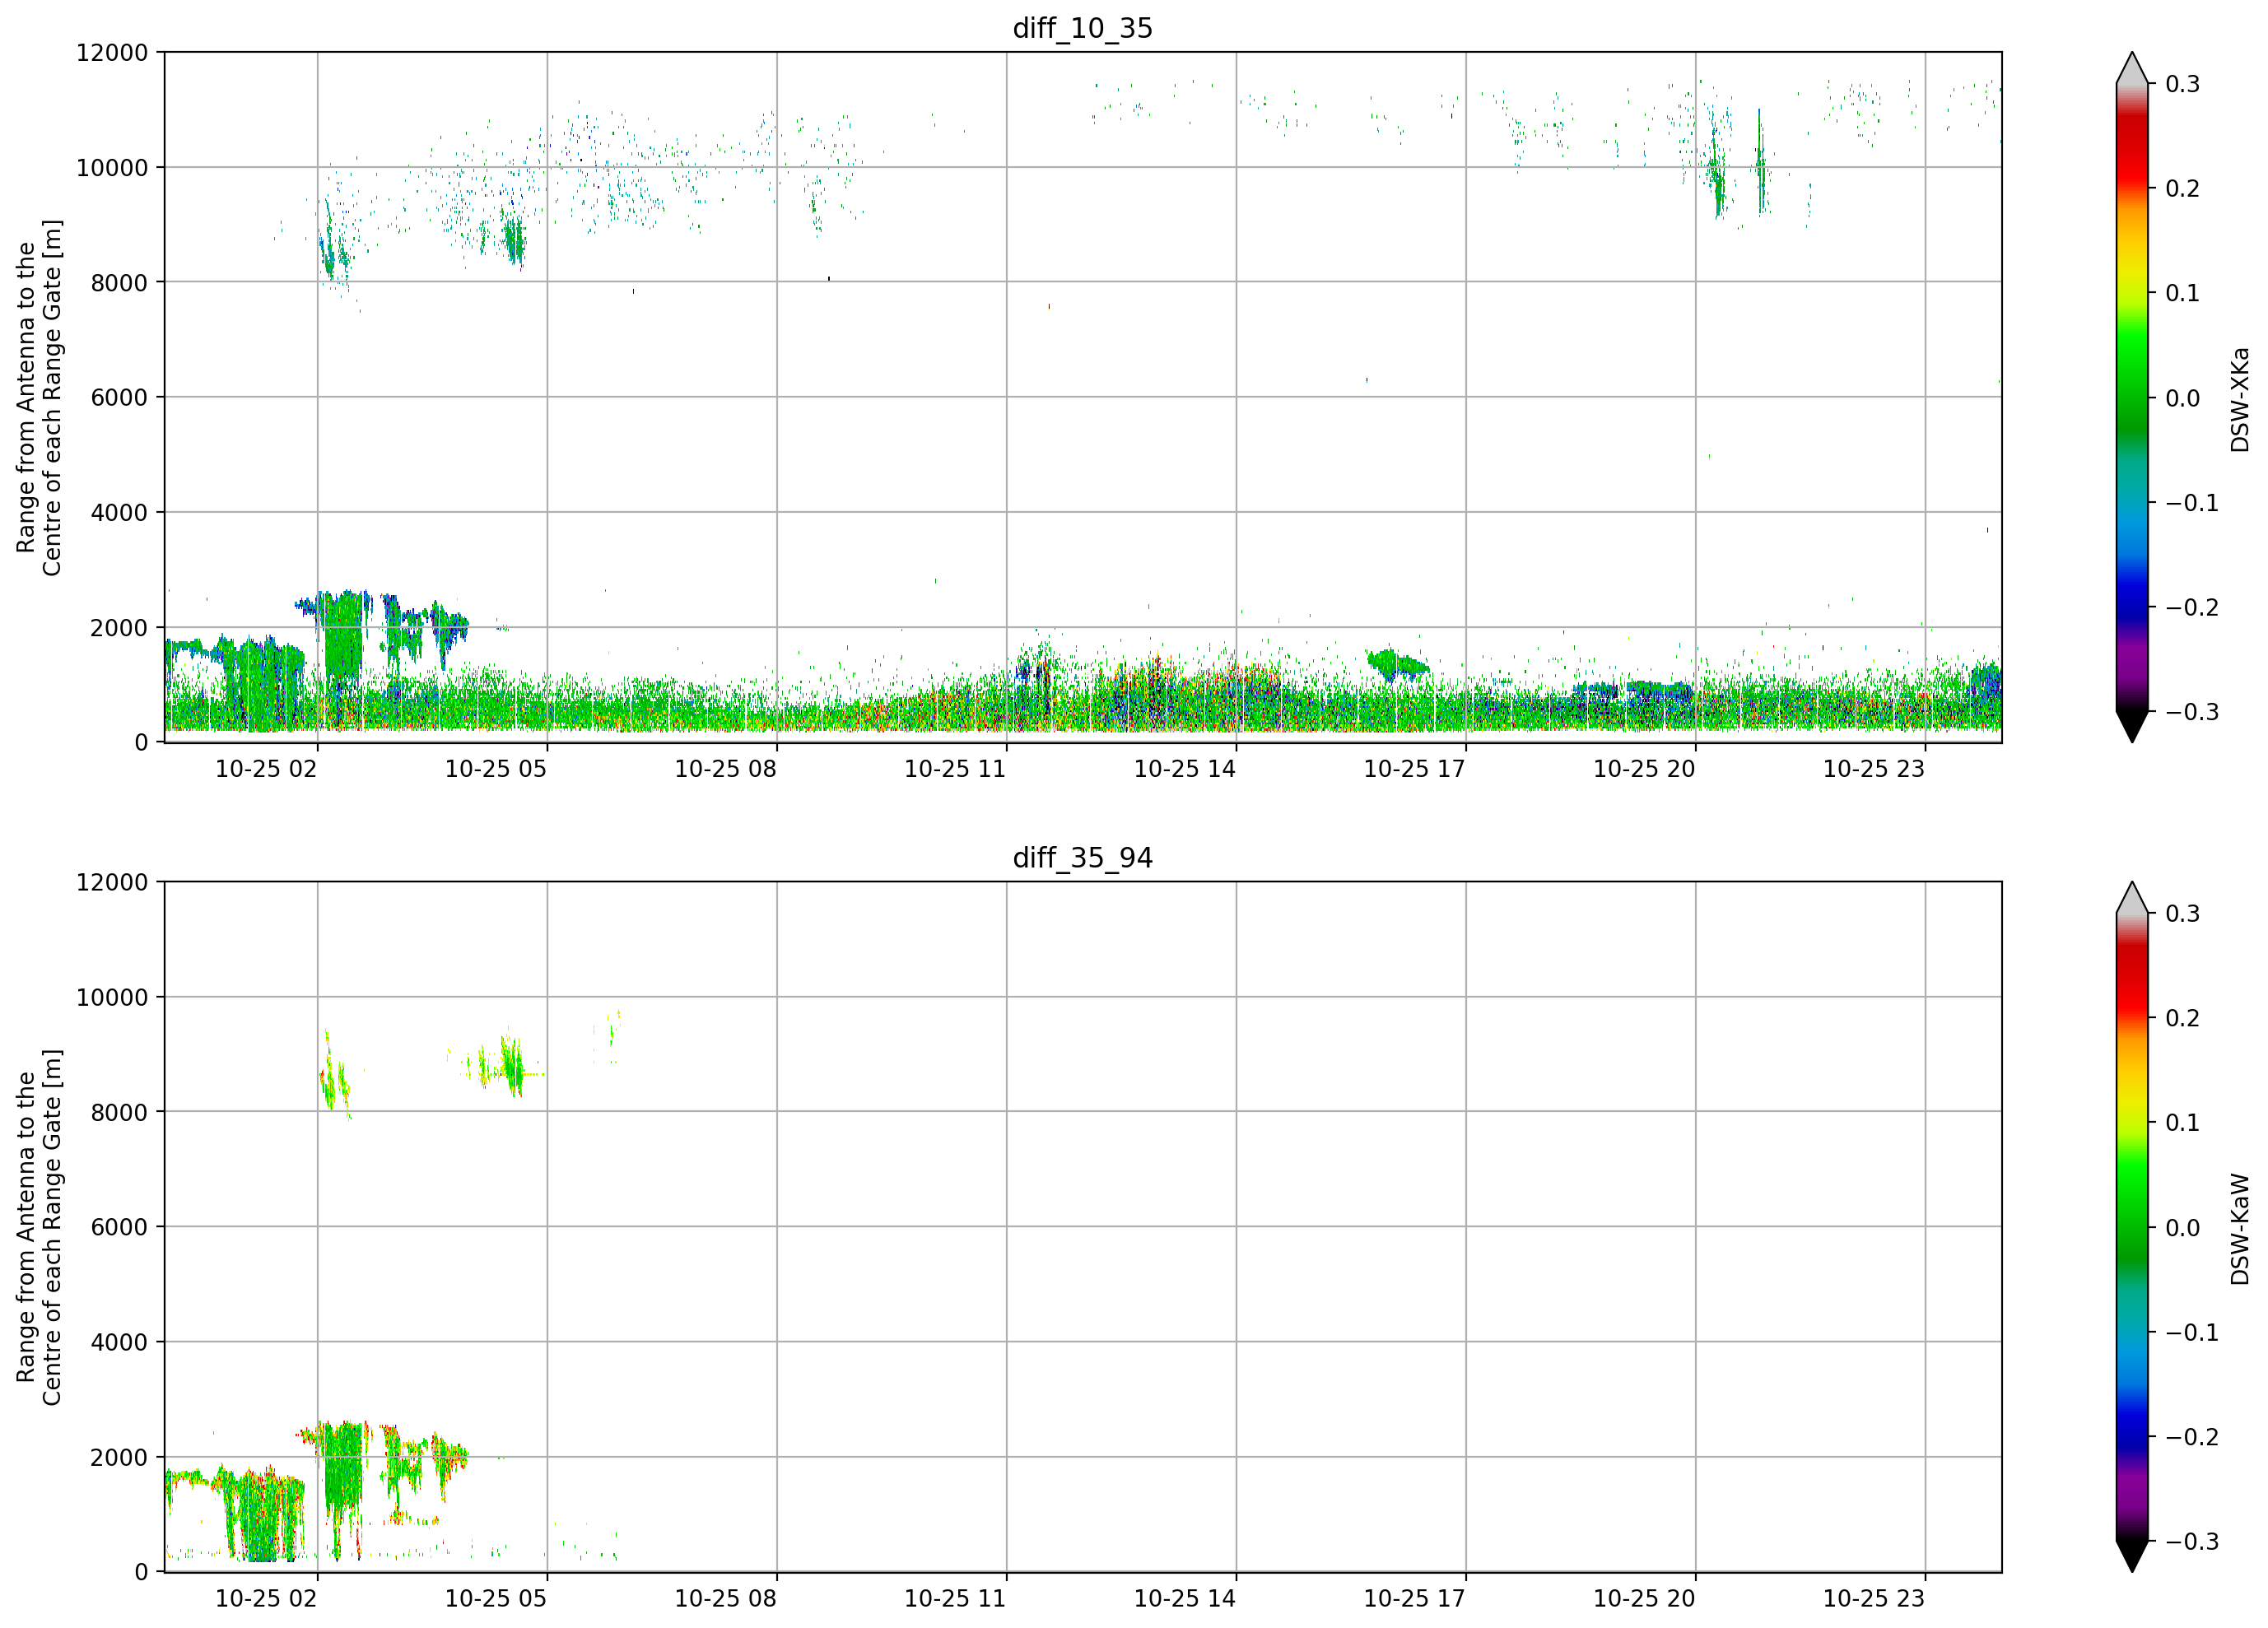Click the −0.1 tick on the DSW-KaW colorbar

coord(2192,1333)
